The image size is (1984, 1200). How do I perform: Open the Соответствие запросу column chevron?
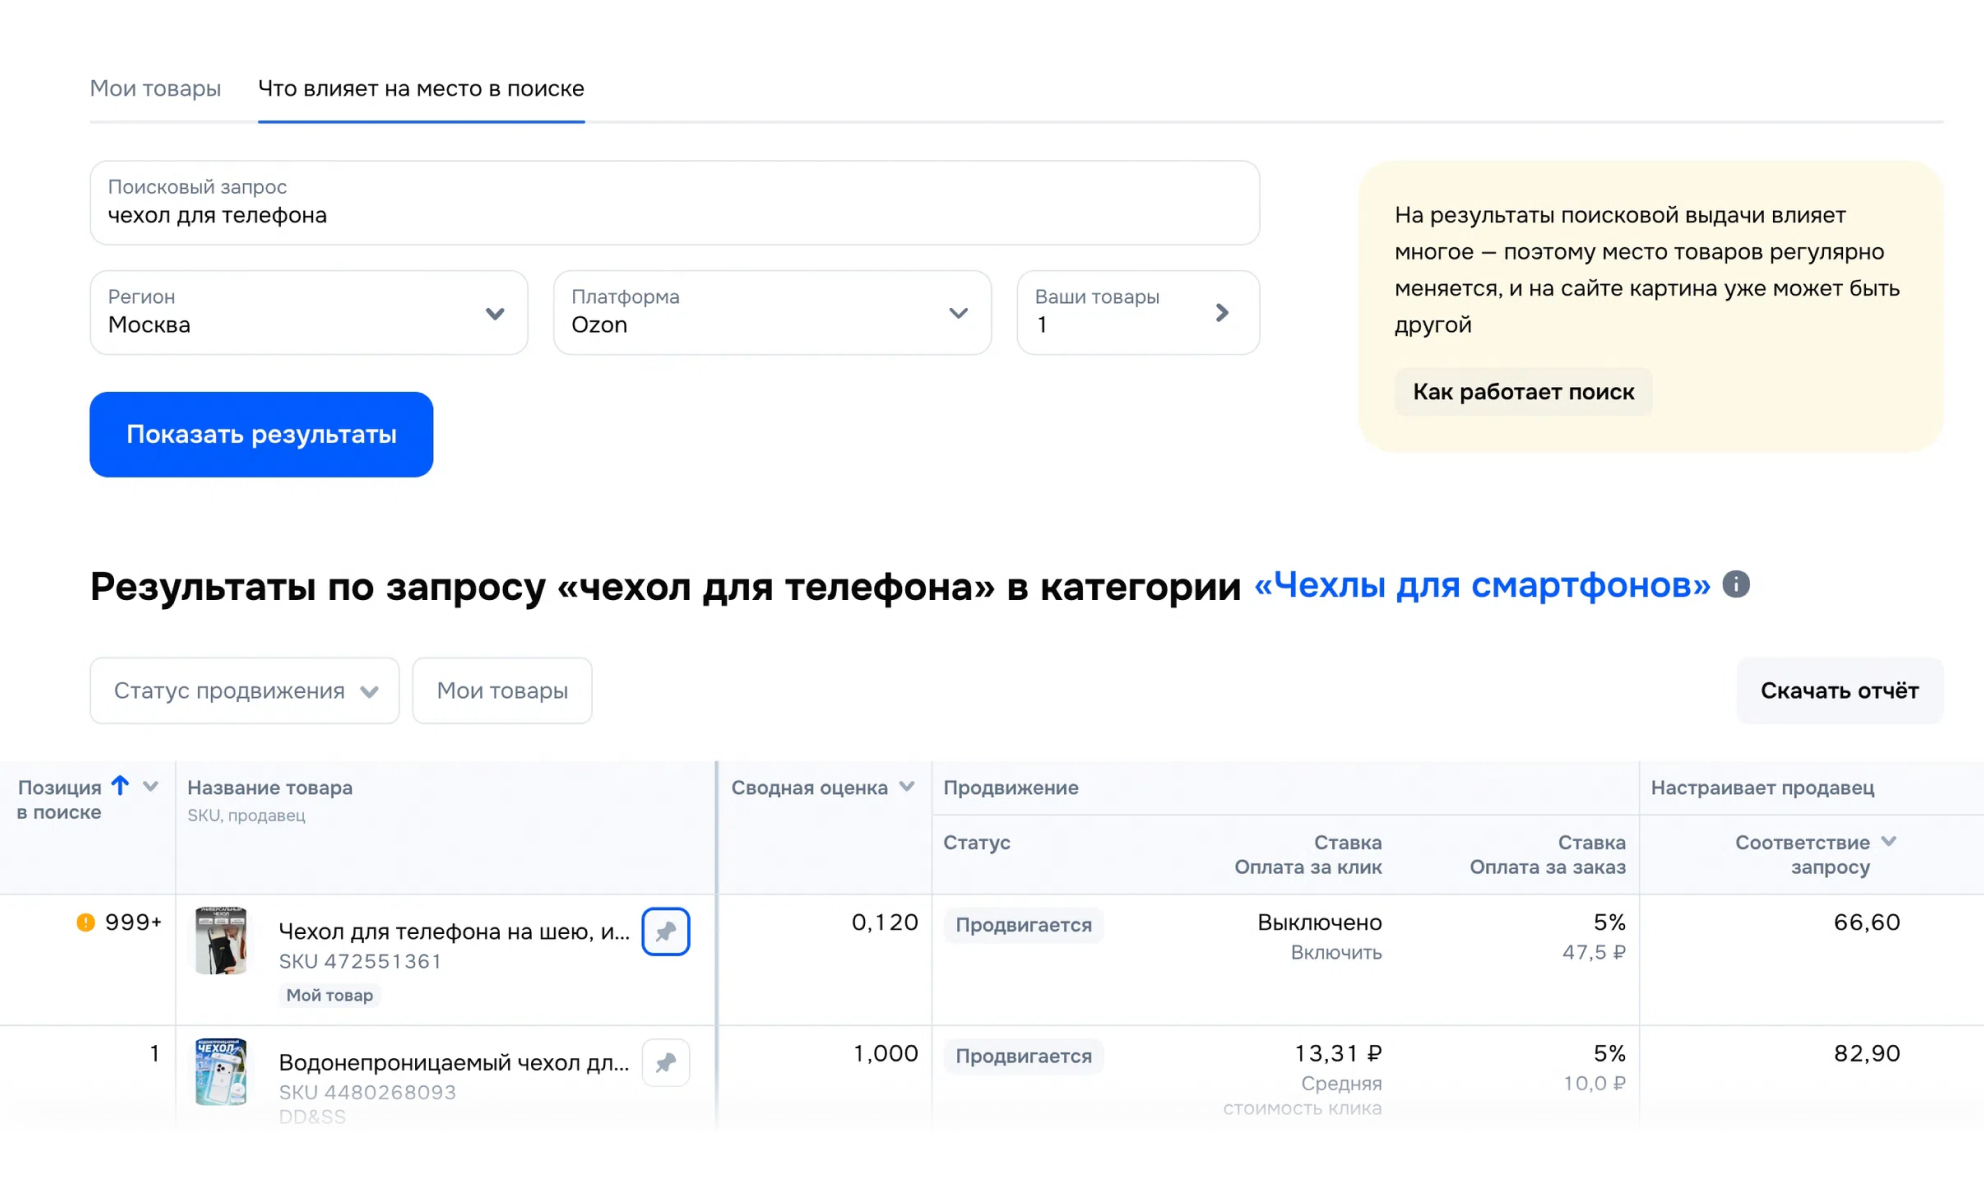1889,842
